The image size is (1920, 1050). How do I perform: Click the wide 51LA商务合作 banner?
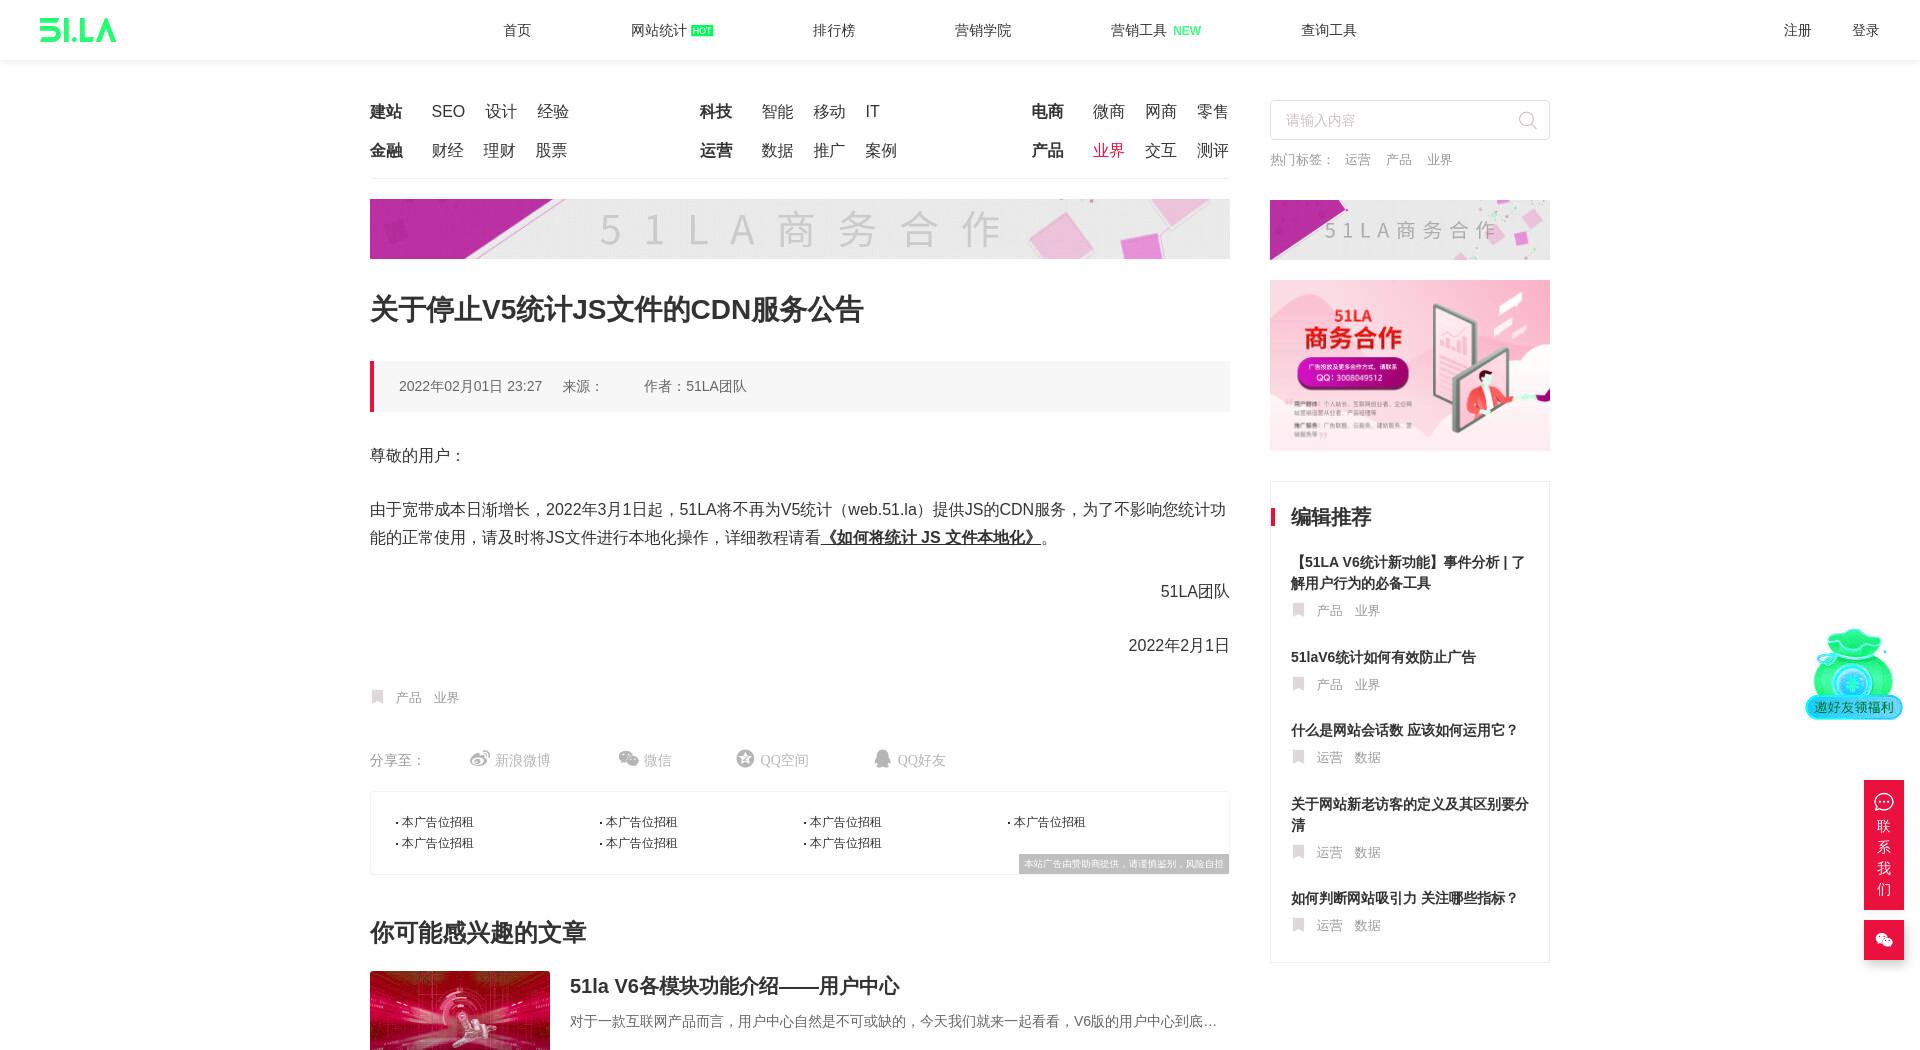(800, 229)
